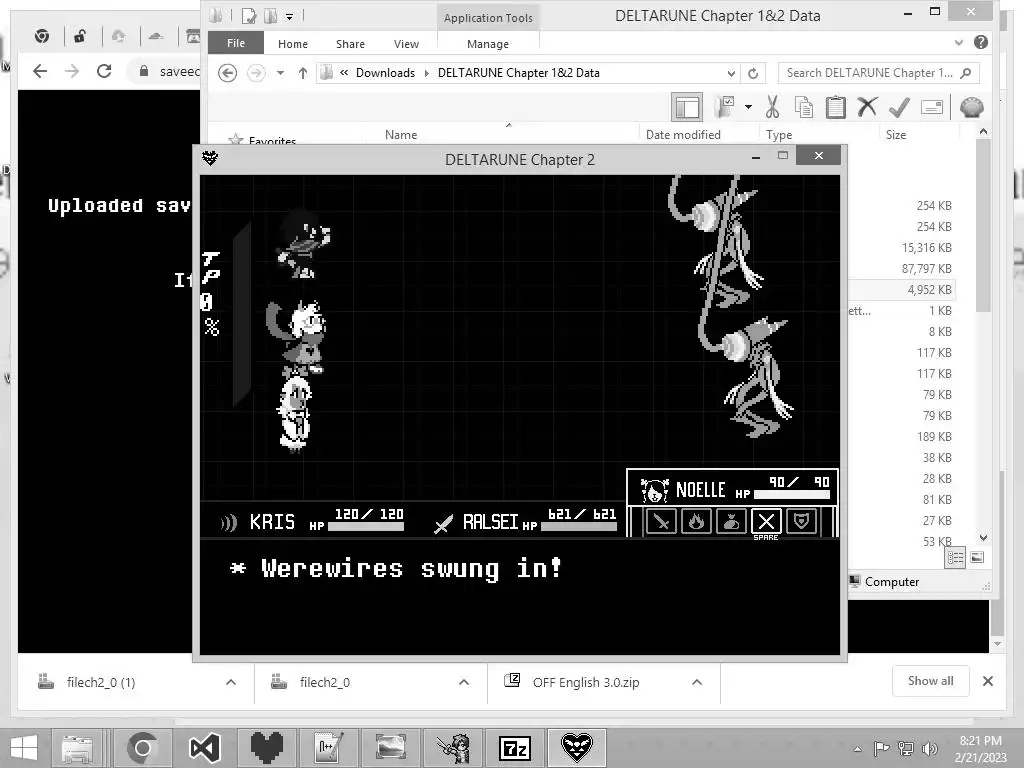Click the checkmark Properties icon in Explorer
The height and width of the screenshot is (768, 1024).
point(899,107)
